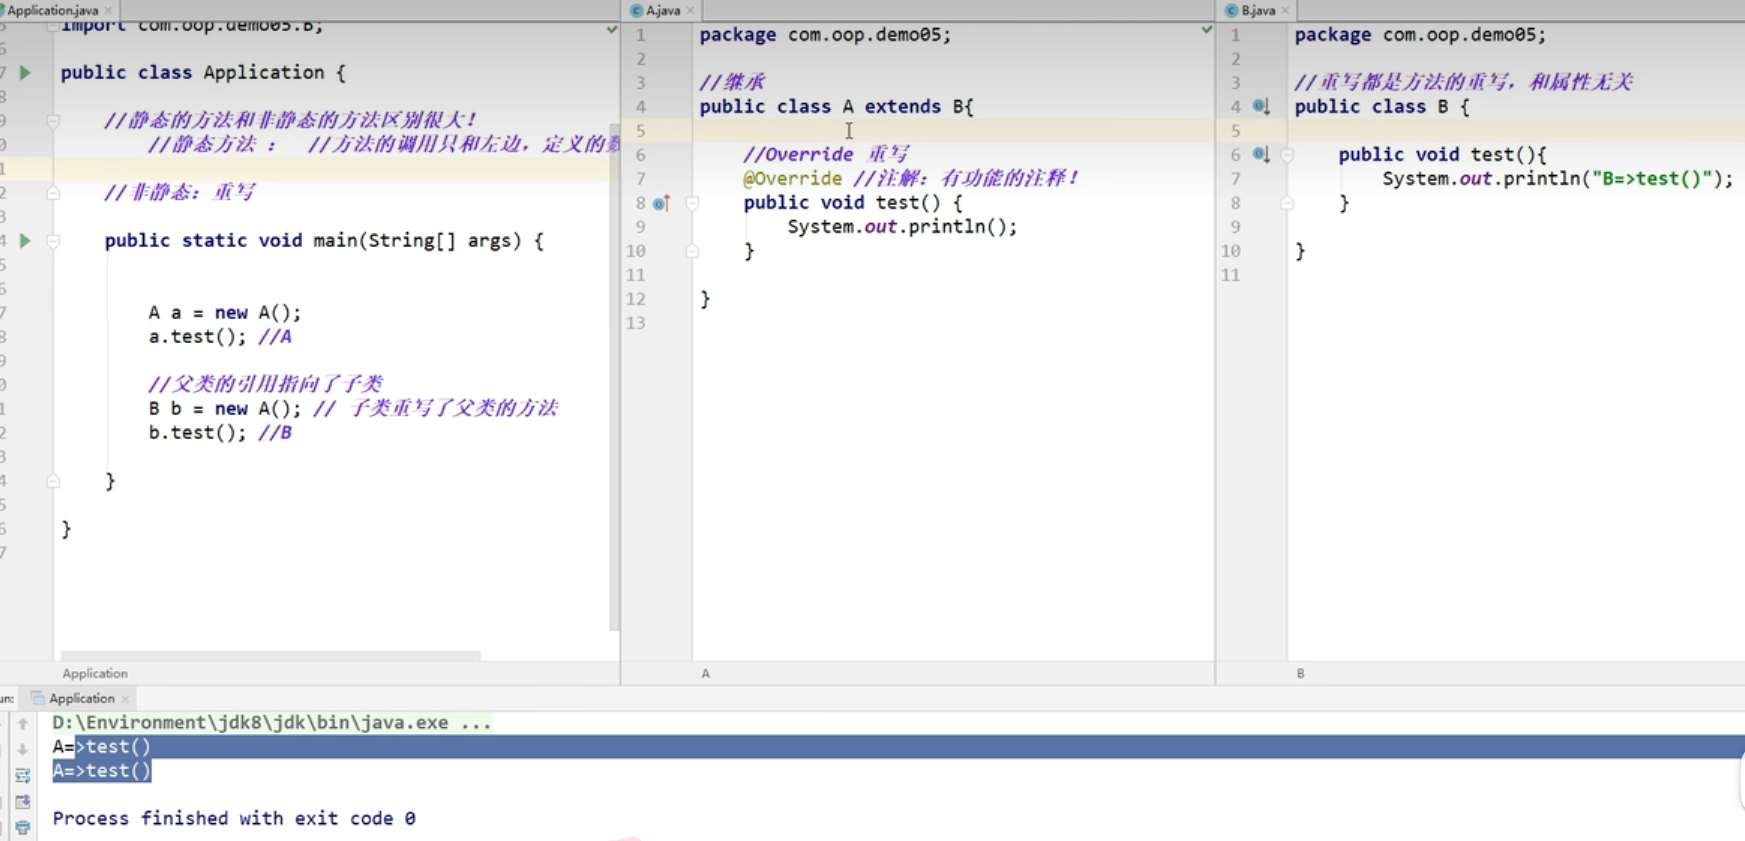This screenshot has width=1745, height=841.
Task: Click the 'public class B {' line
Action: tap(1382, 106)
